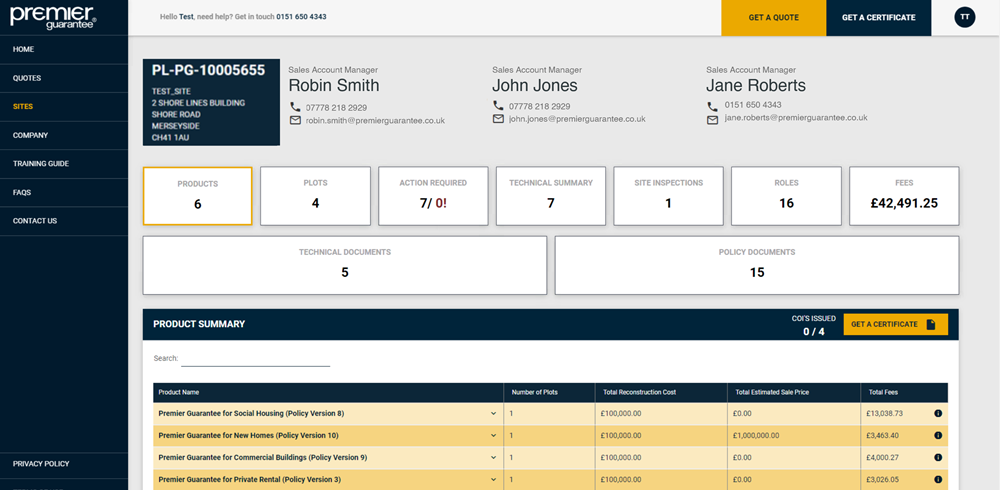
Task: Select the Technical Summary tile
Action: coord(550,196)
